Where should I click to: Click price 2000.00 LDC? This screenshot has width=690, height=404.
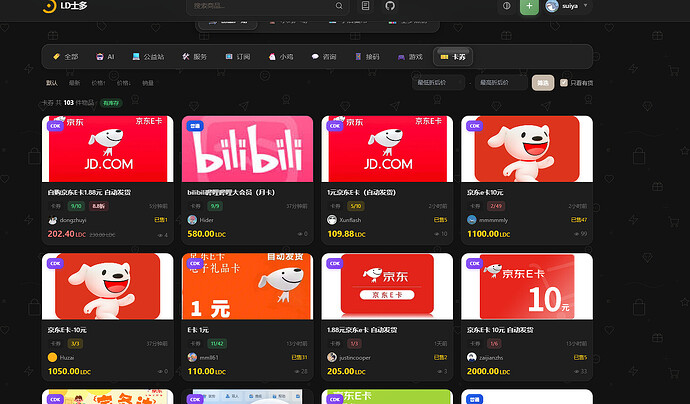(488, 372)
